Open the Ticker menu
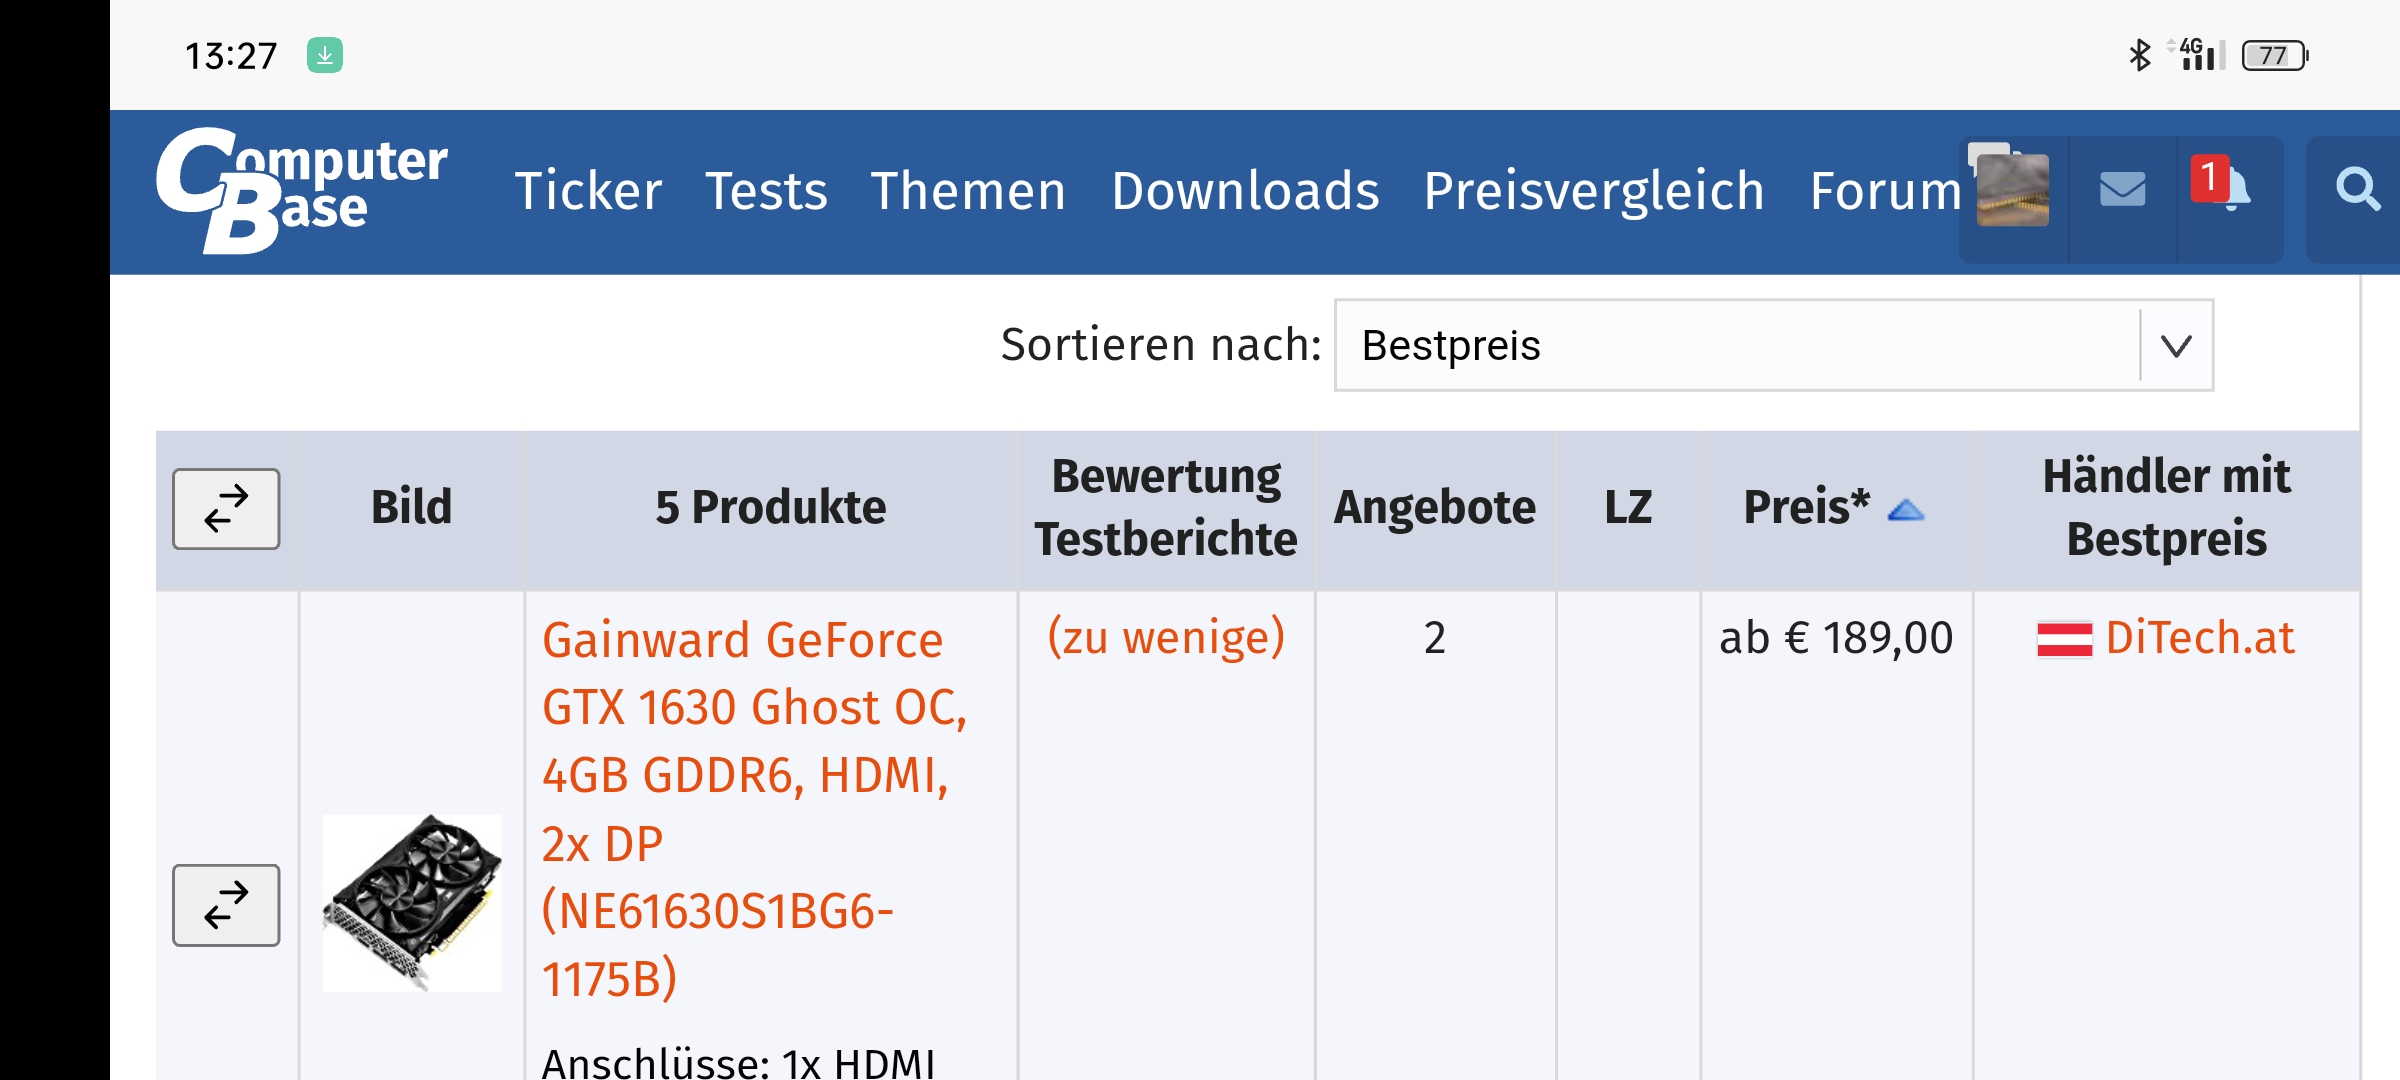 (x=588, y=191)
